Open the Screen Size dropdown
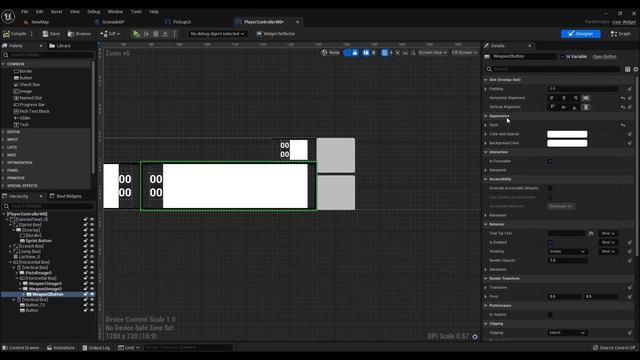This screenshot has height=360, width=640. click(x=432, y=53)
